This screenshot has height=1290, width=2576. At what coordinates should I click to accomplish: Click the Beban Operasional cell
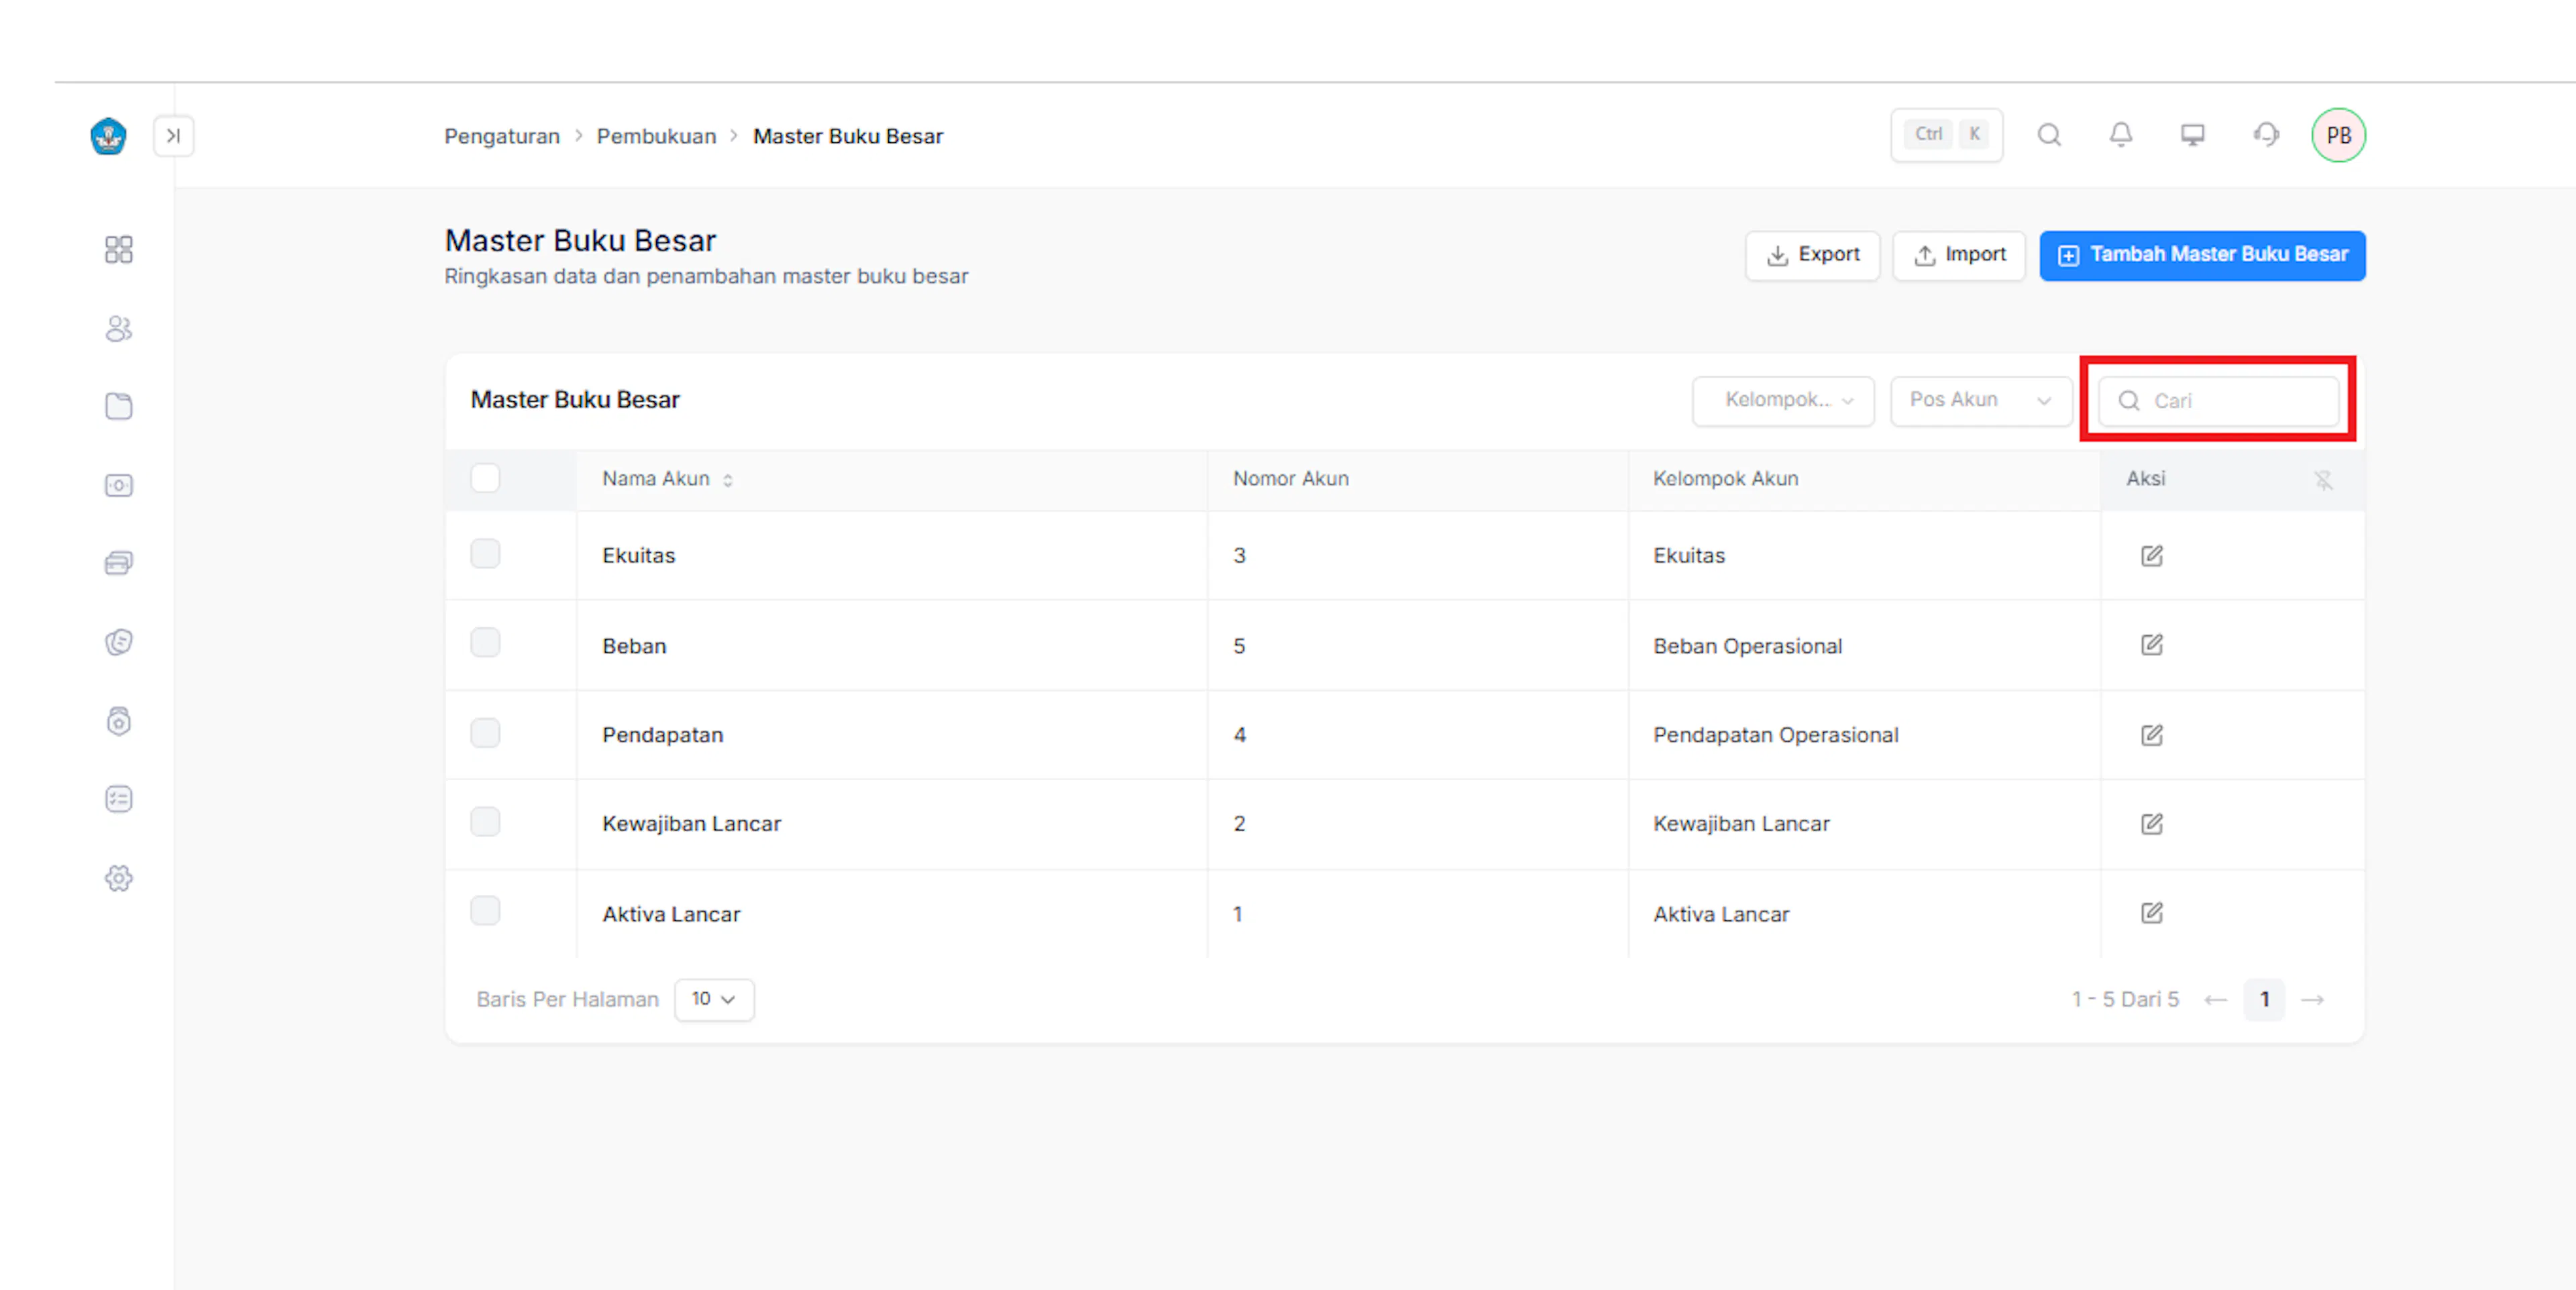(1747, 646)
